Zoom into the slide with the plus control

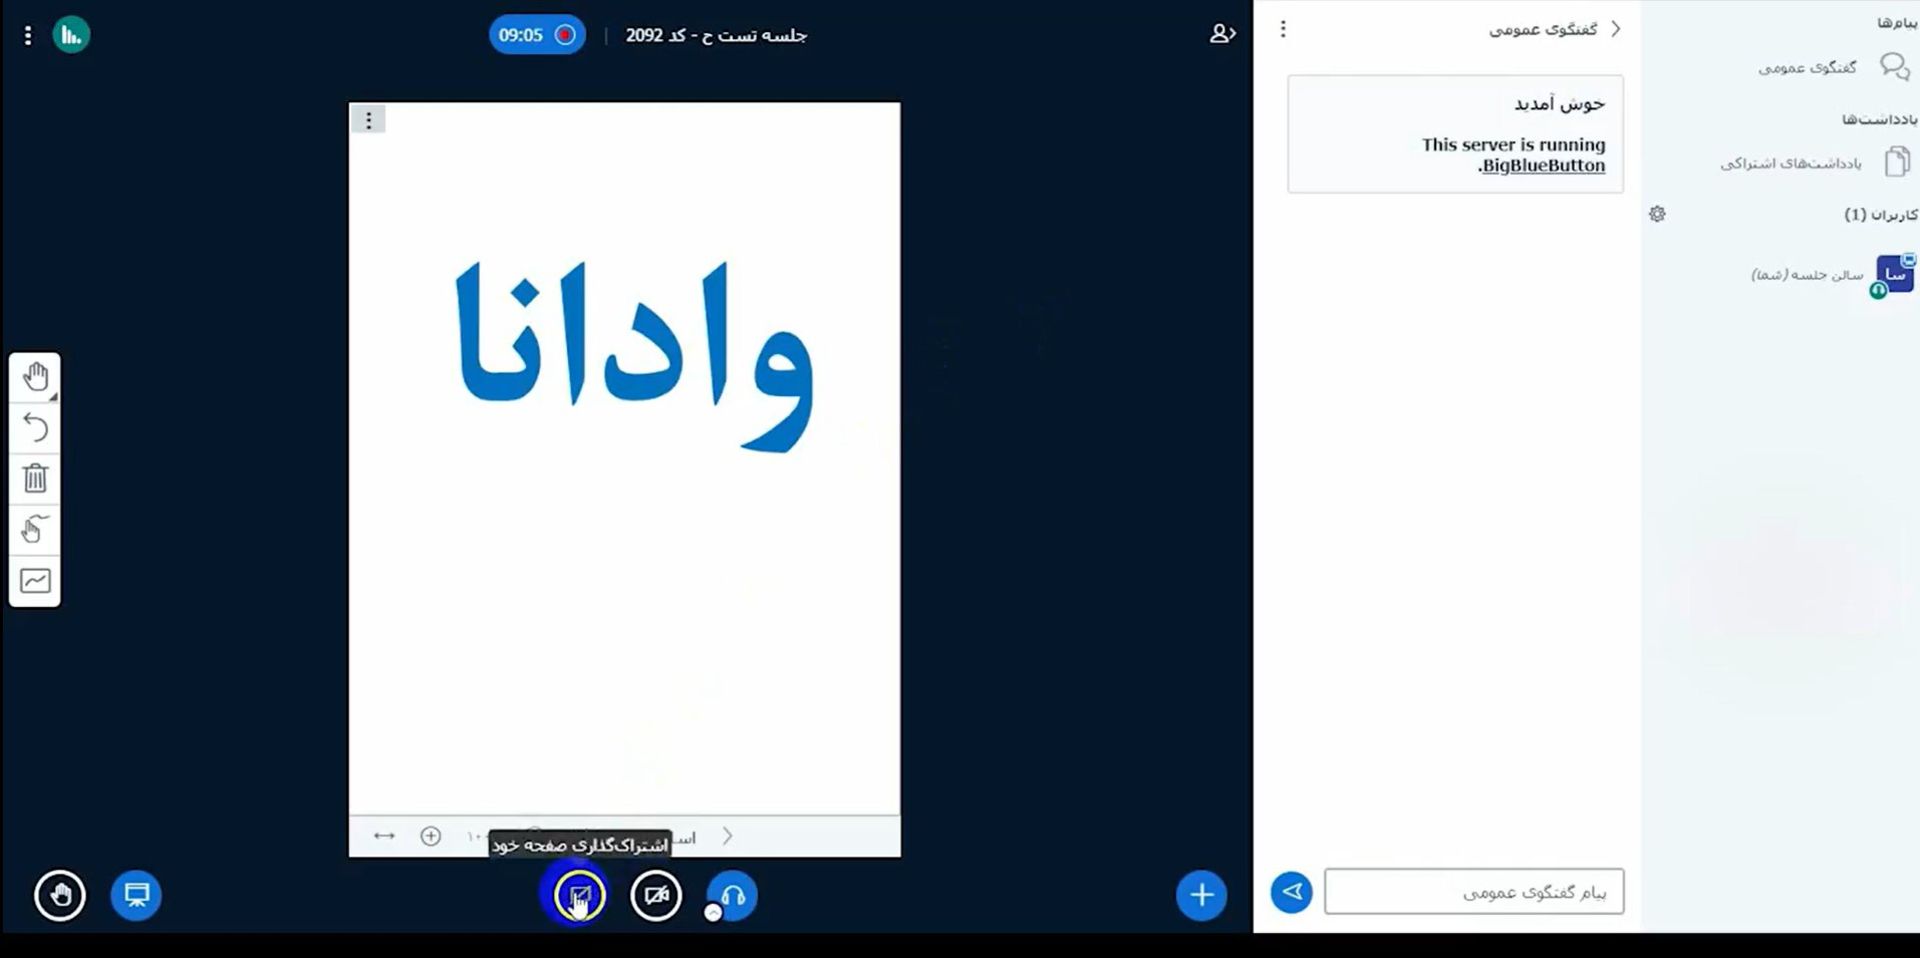pyautogui.click(x=431, y=834)
